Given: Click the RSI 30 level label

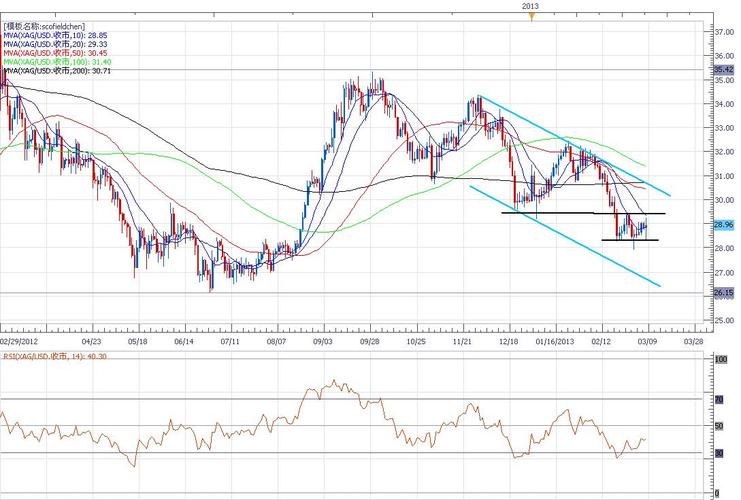Looking at the screenshot, I should [719, 453].
